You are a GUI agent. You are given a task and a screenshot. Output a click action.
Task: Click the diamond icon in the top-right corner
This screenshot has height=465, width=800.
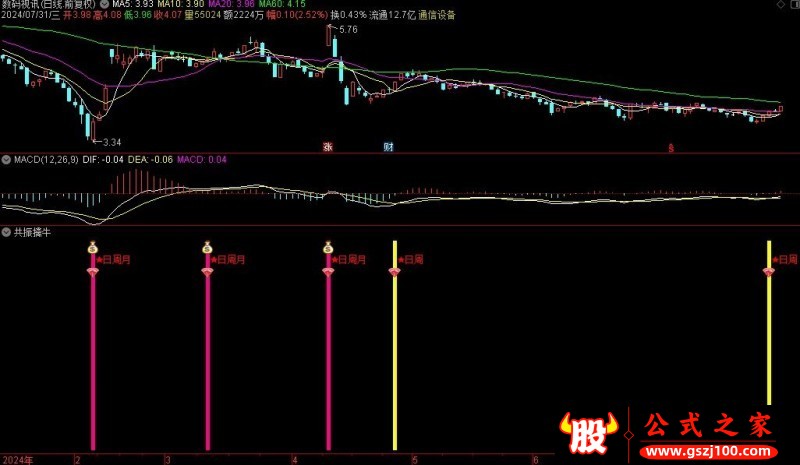point(781,4)
